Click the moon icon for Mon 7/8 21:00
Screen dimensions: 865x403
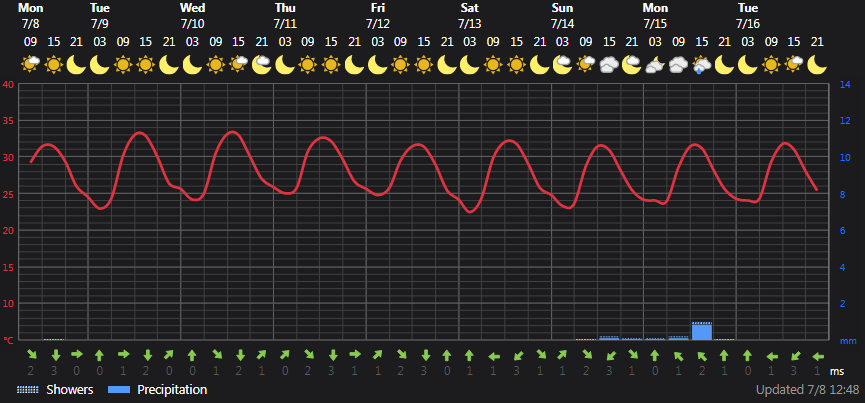pyautogui.click(x=77, y=65)
